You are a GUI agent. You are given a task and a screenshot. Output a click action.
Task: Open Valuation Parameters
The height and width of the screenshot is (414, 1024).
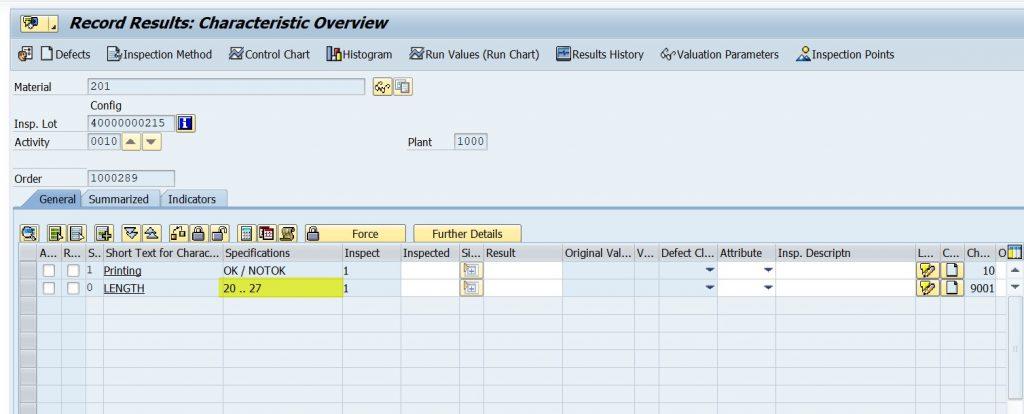719,54
